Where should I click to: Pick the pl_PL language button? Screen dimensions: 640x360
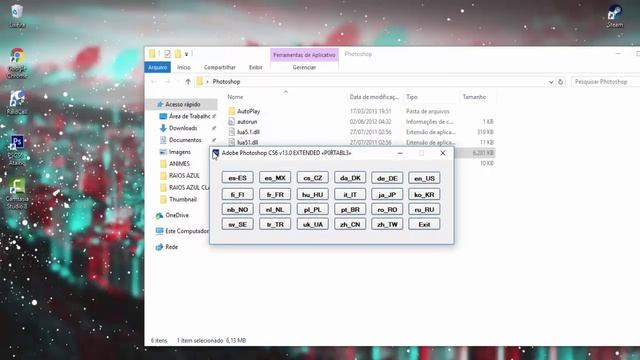click(x=312, y=209)
